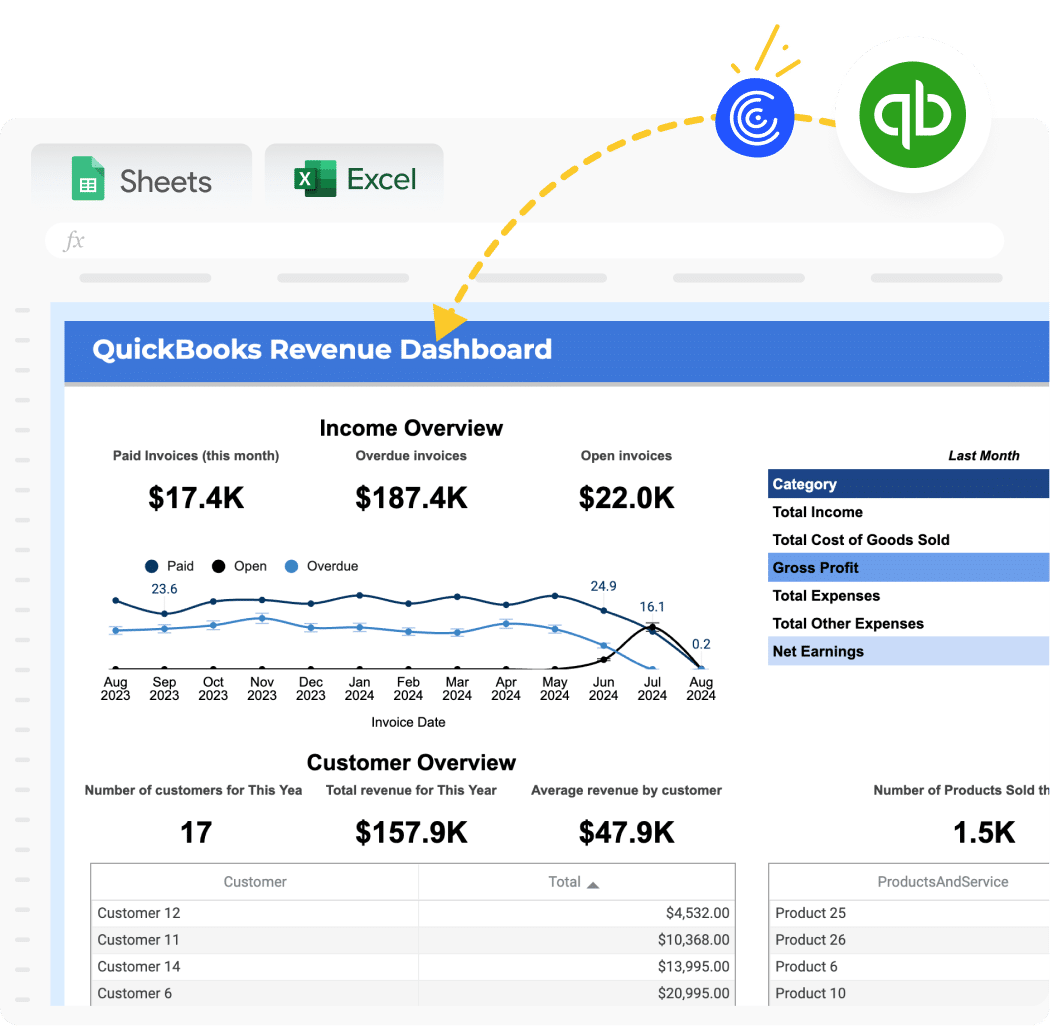The height and width of the screenshot is (1026, 1050).
Task: Select the Gross Profit row
Action: (909, 567)
